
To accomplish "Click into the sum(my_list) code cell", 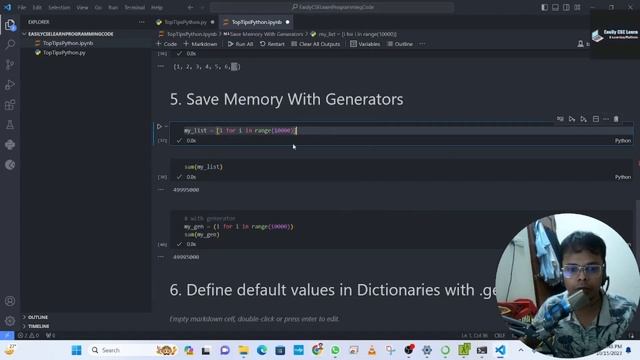I will 401,167.
